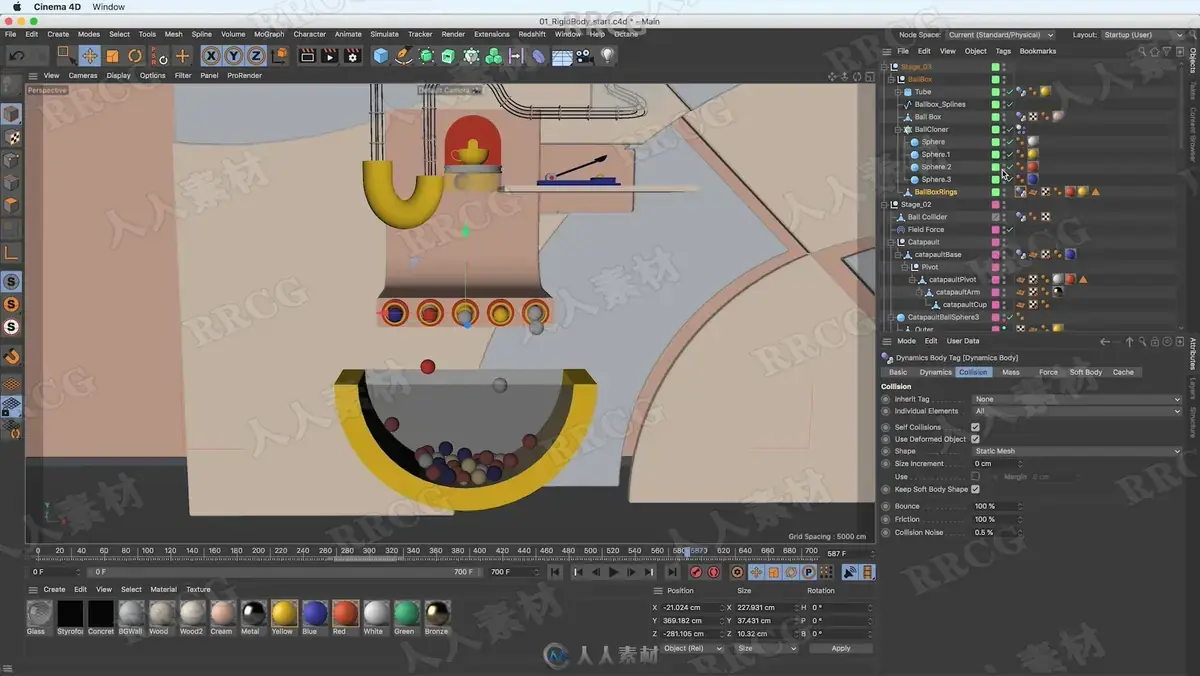
Task: Toggle Self Collisions checkbox
Action: pos(975,427)
